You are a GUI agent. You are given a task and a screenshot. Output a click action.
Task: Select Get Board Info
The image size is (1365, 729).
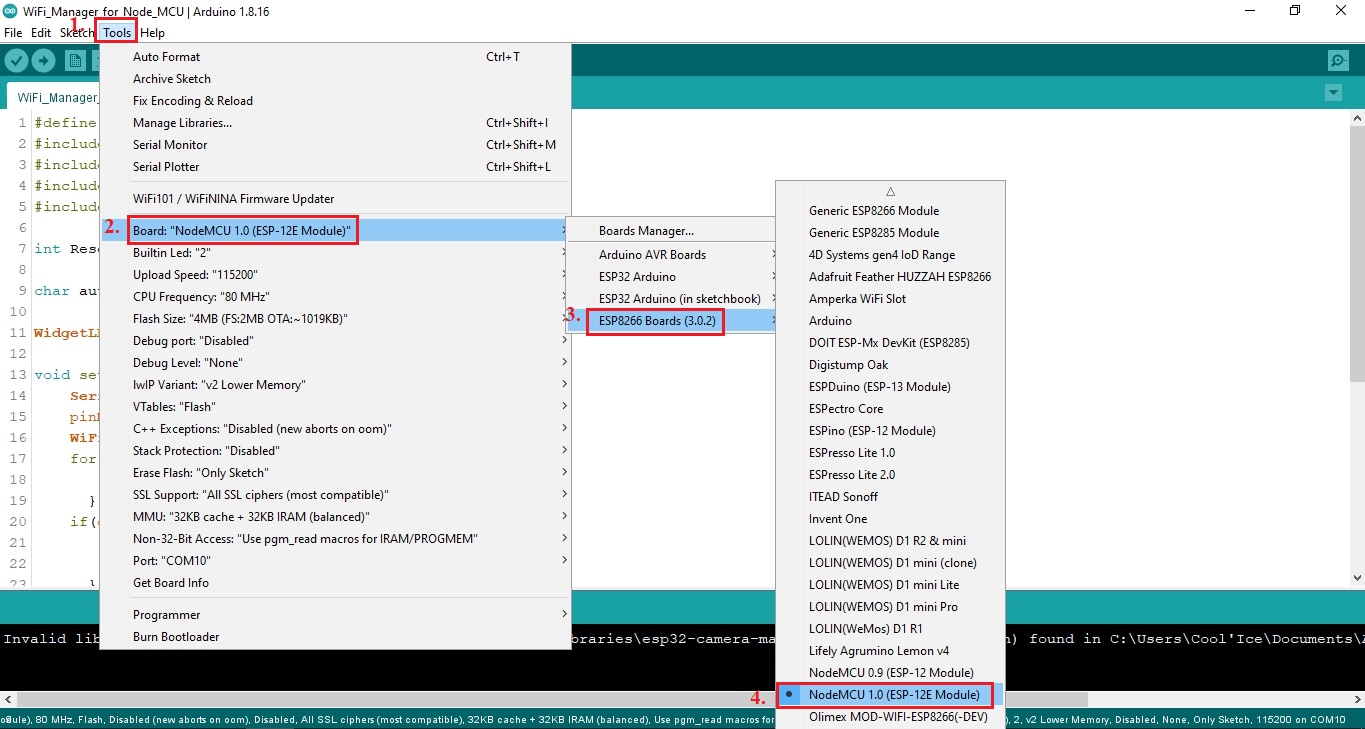click(336, 583)
